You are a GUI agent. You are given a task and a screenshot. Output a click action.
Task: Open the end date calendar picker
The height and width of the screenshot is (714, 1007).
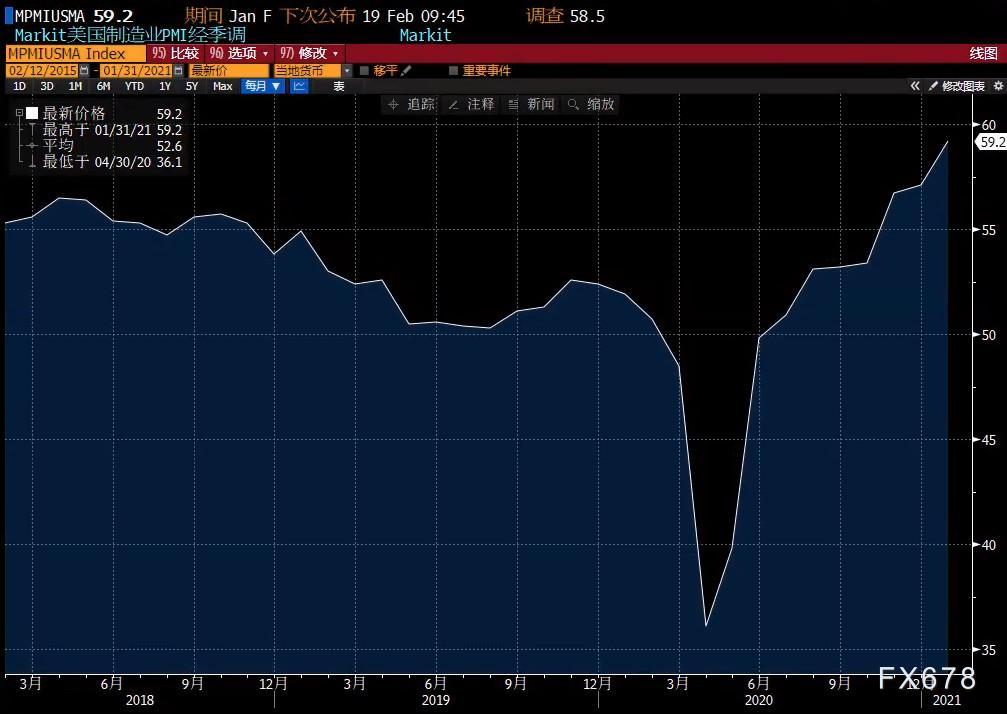[179, 71]
